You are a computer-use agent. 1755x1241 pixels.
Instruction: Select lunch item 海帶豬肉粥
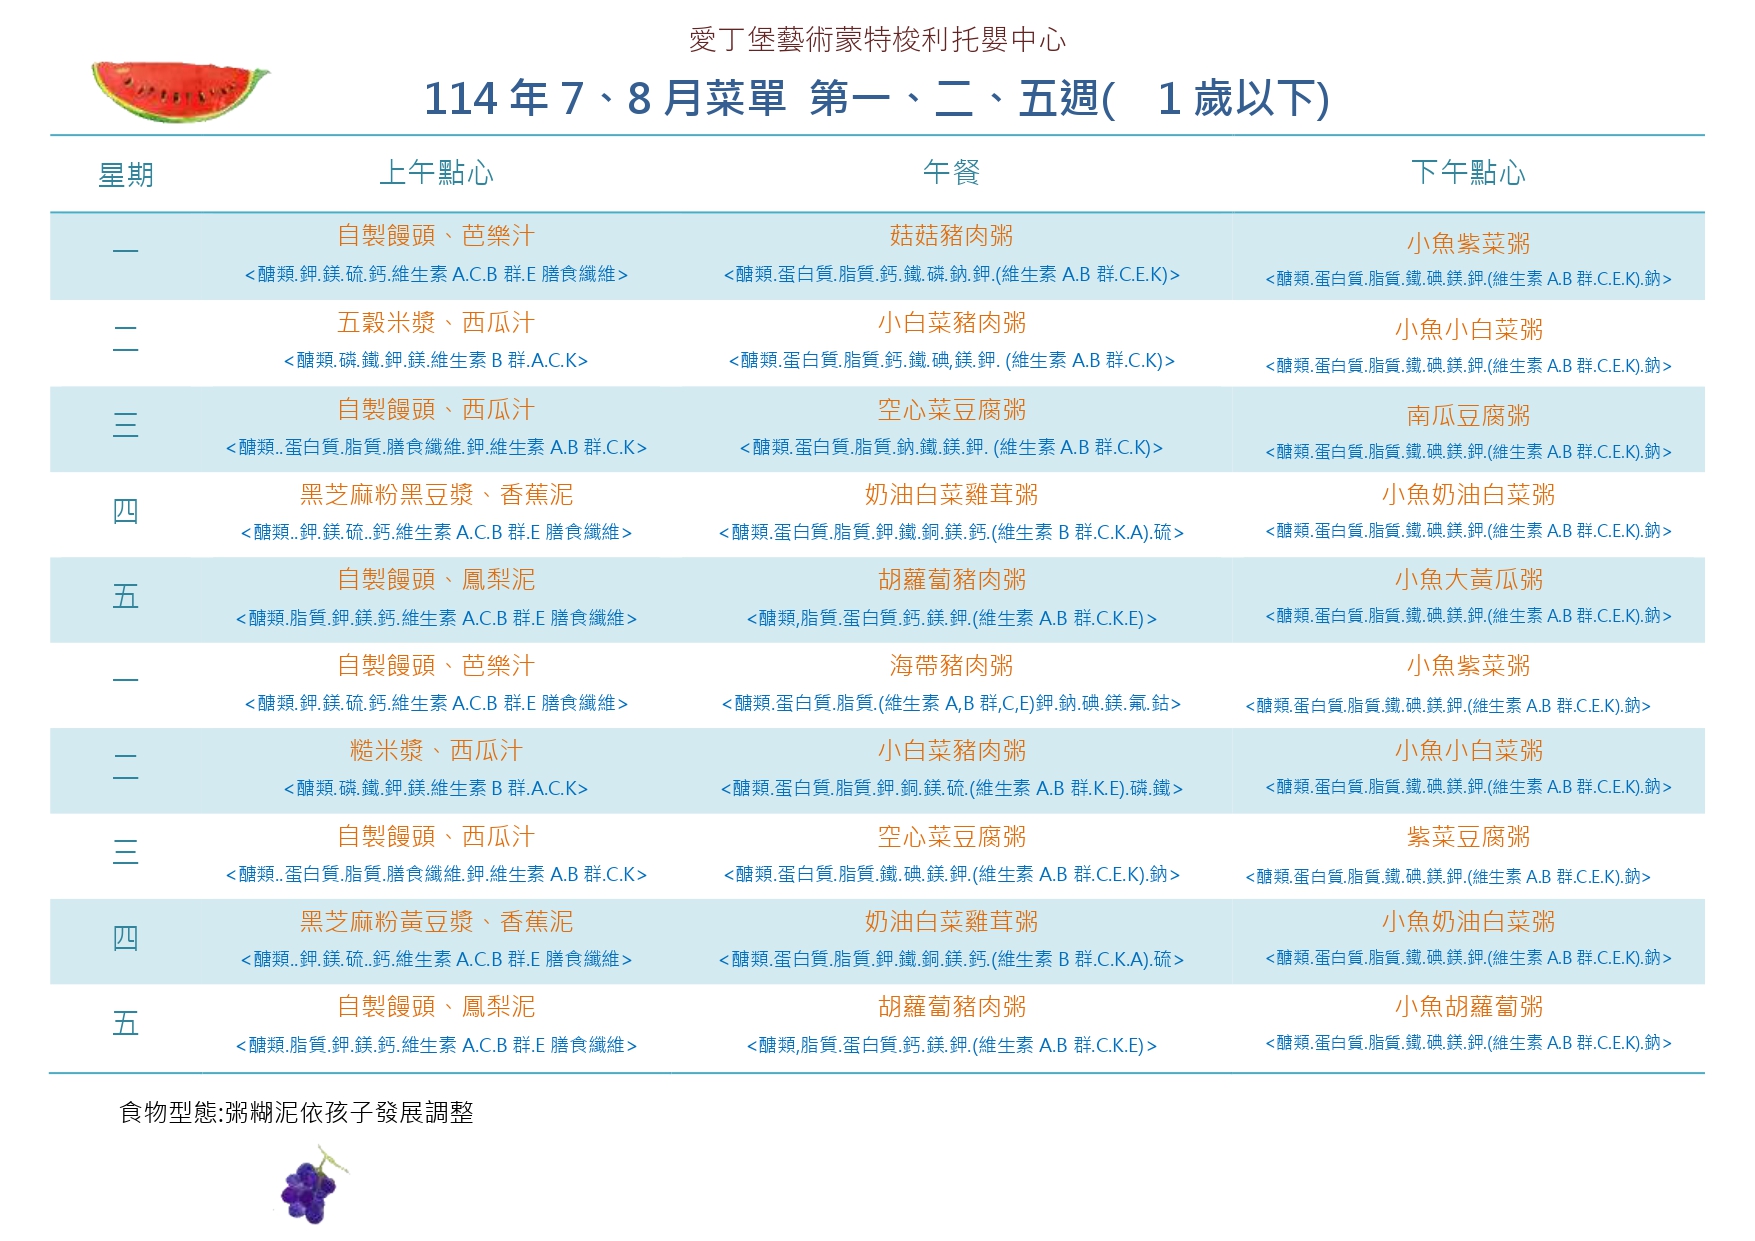point(951,666)
